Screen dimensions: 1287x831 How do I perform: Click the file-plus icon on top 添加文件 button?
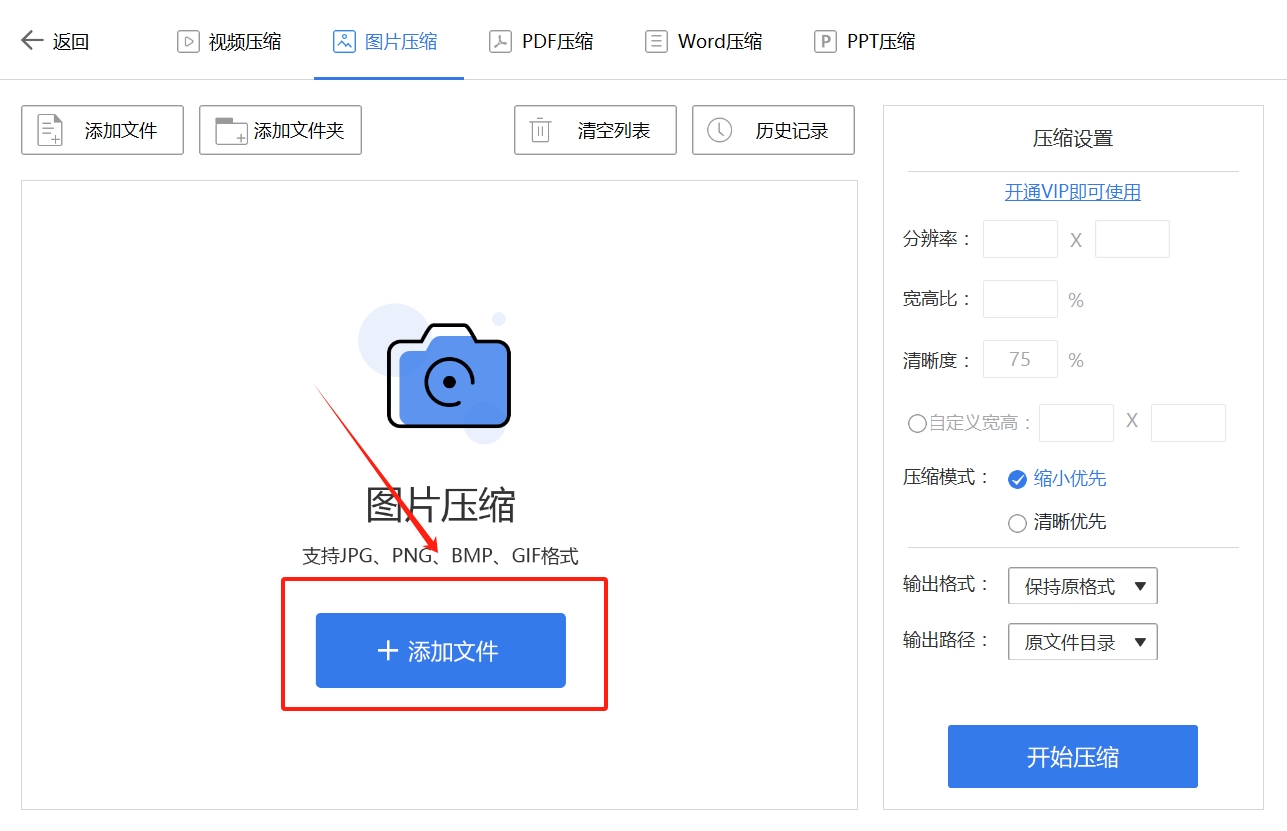click(50, 130)
